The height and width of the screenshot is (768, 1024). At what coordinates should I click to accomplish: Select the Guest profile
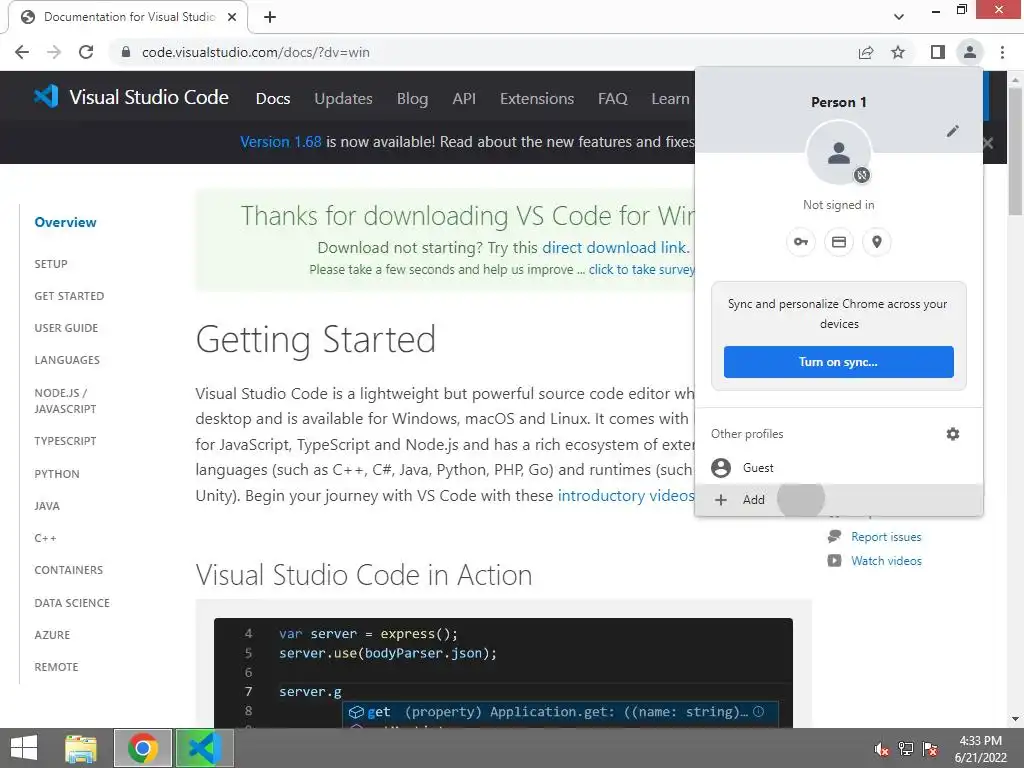839,468
